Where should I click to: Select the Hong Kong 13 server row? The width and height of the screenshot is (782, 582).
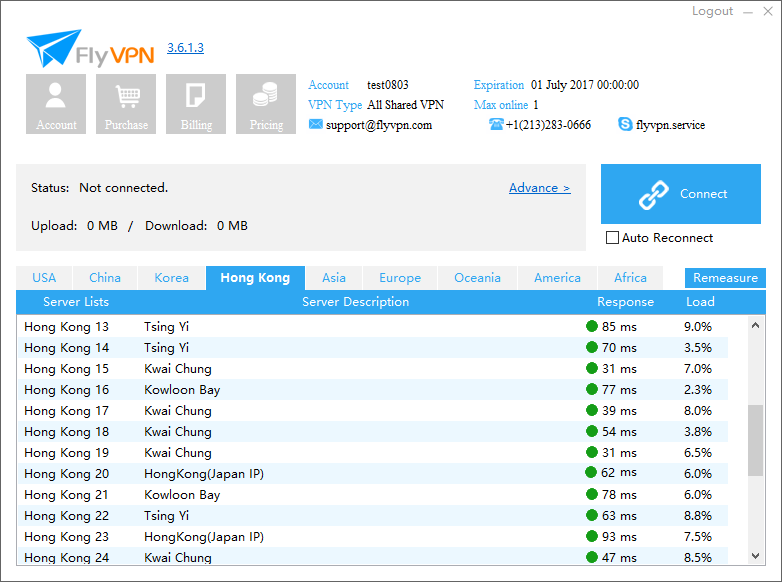point(372,327)
